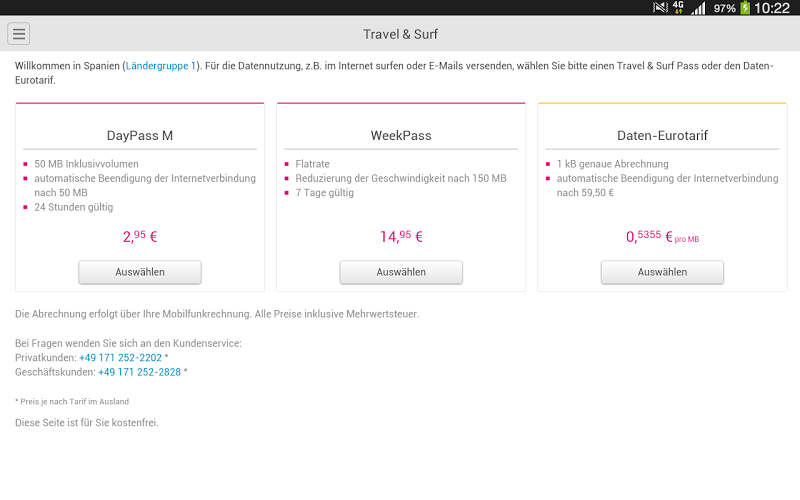Viewport: 800px width, 500px height.
Task: Tap the 4G network indicator icon
Action: [678, 8]
